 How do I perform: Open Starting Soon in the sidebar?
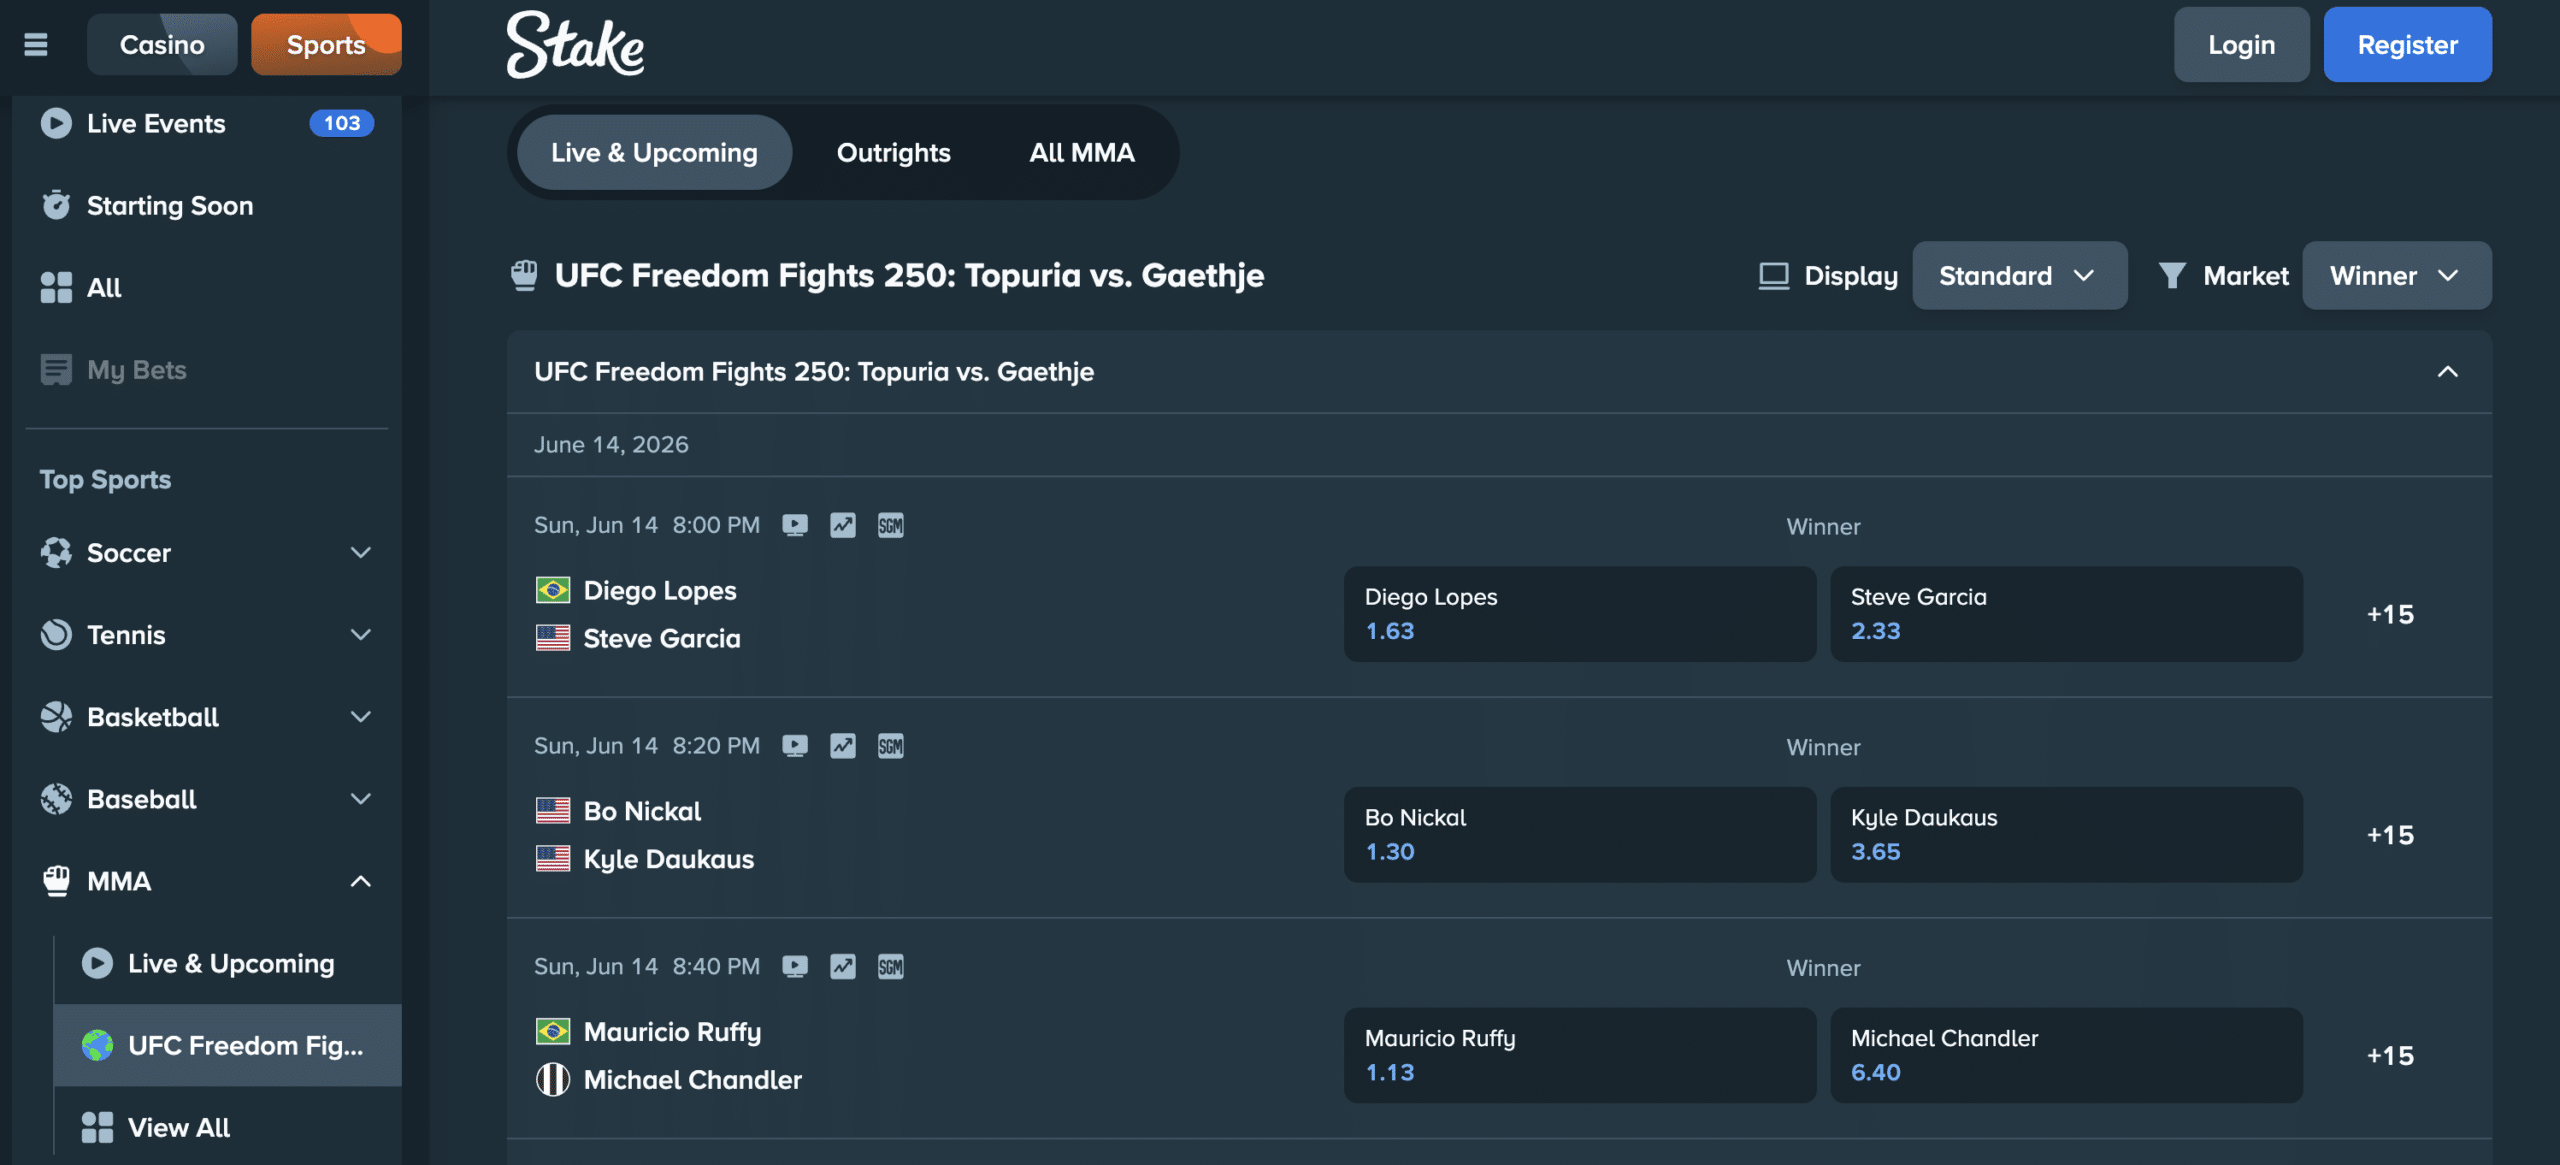tap(207, 205)
